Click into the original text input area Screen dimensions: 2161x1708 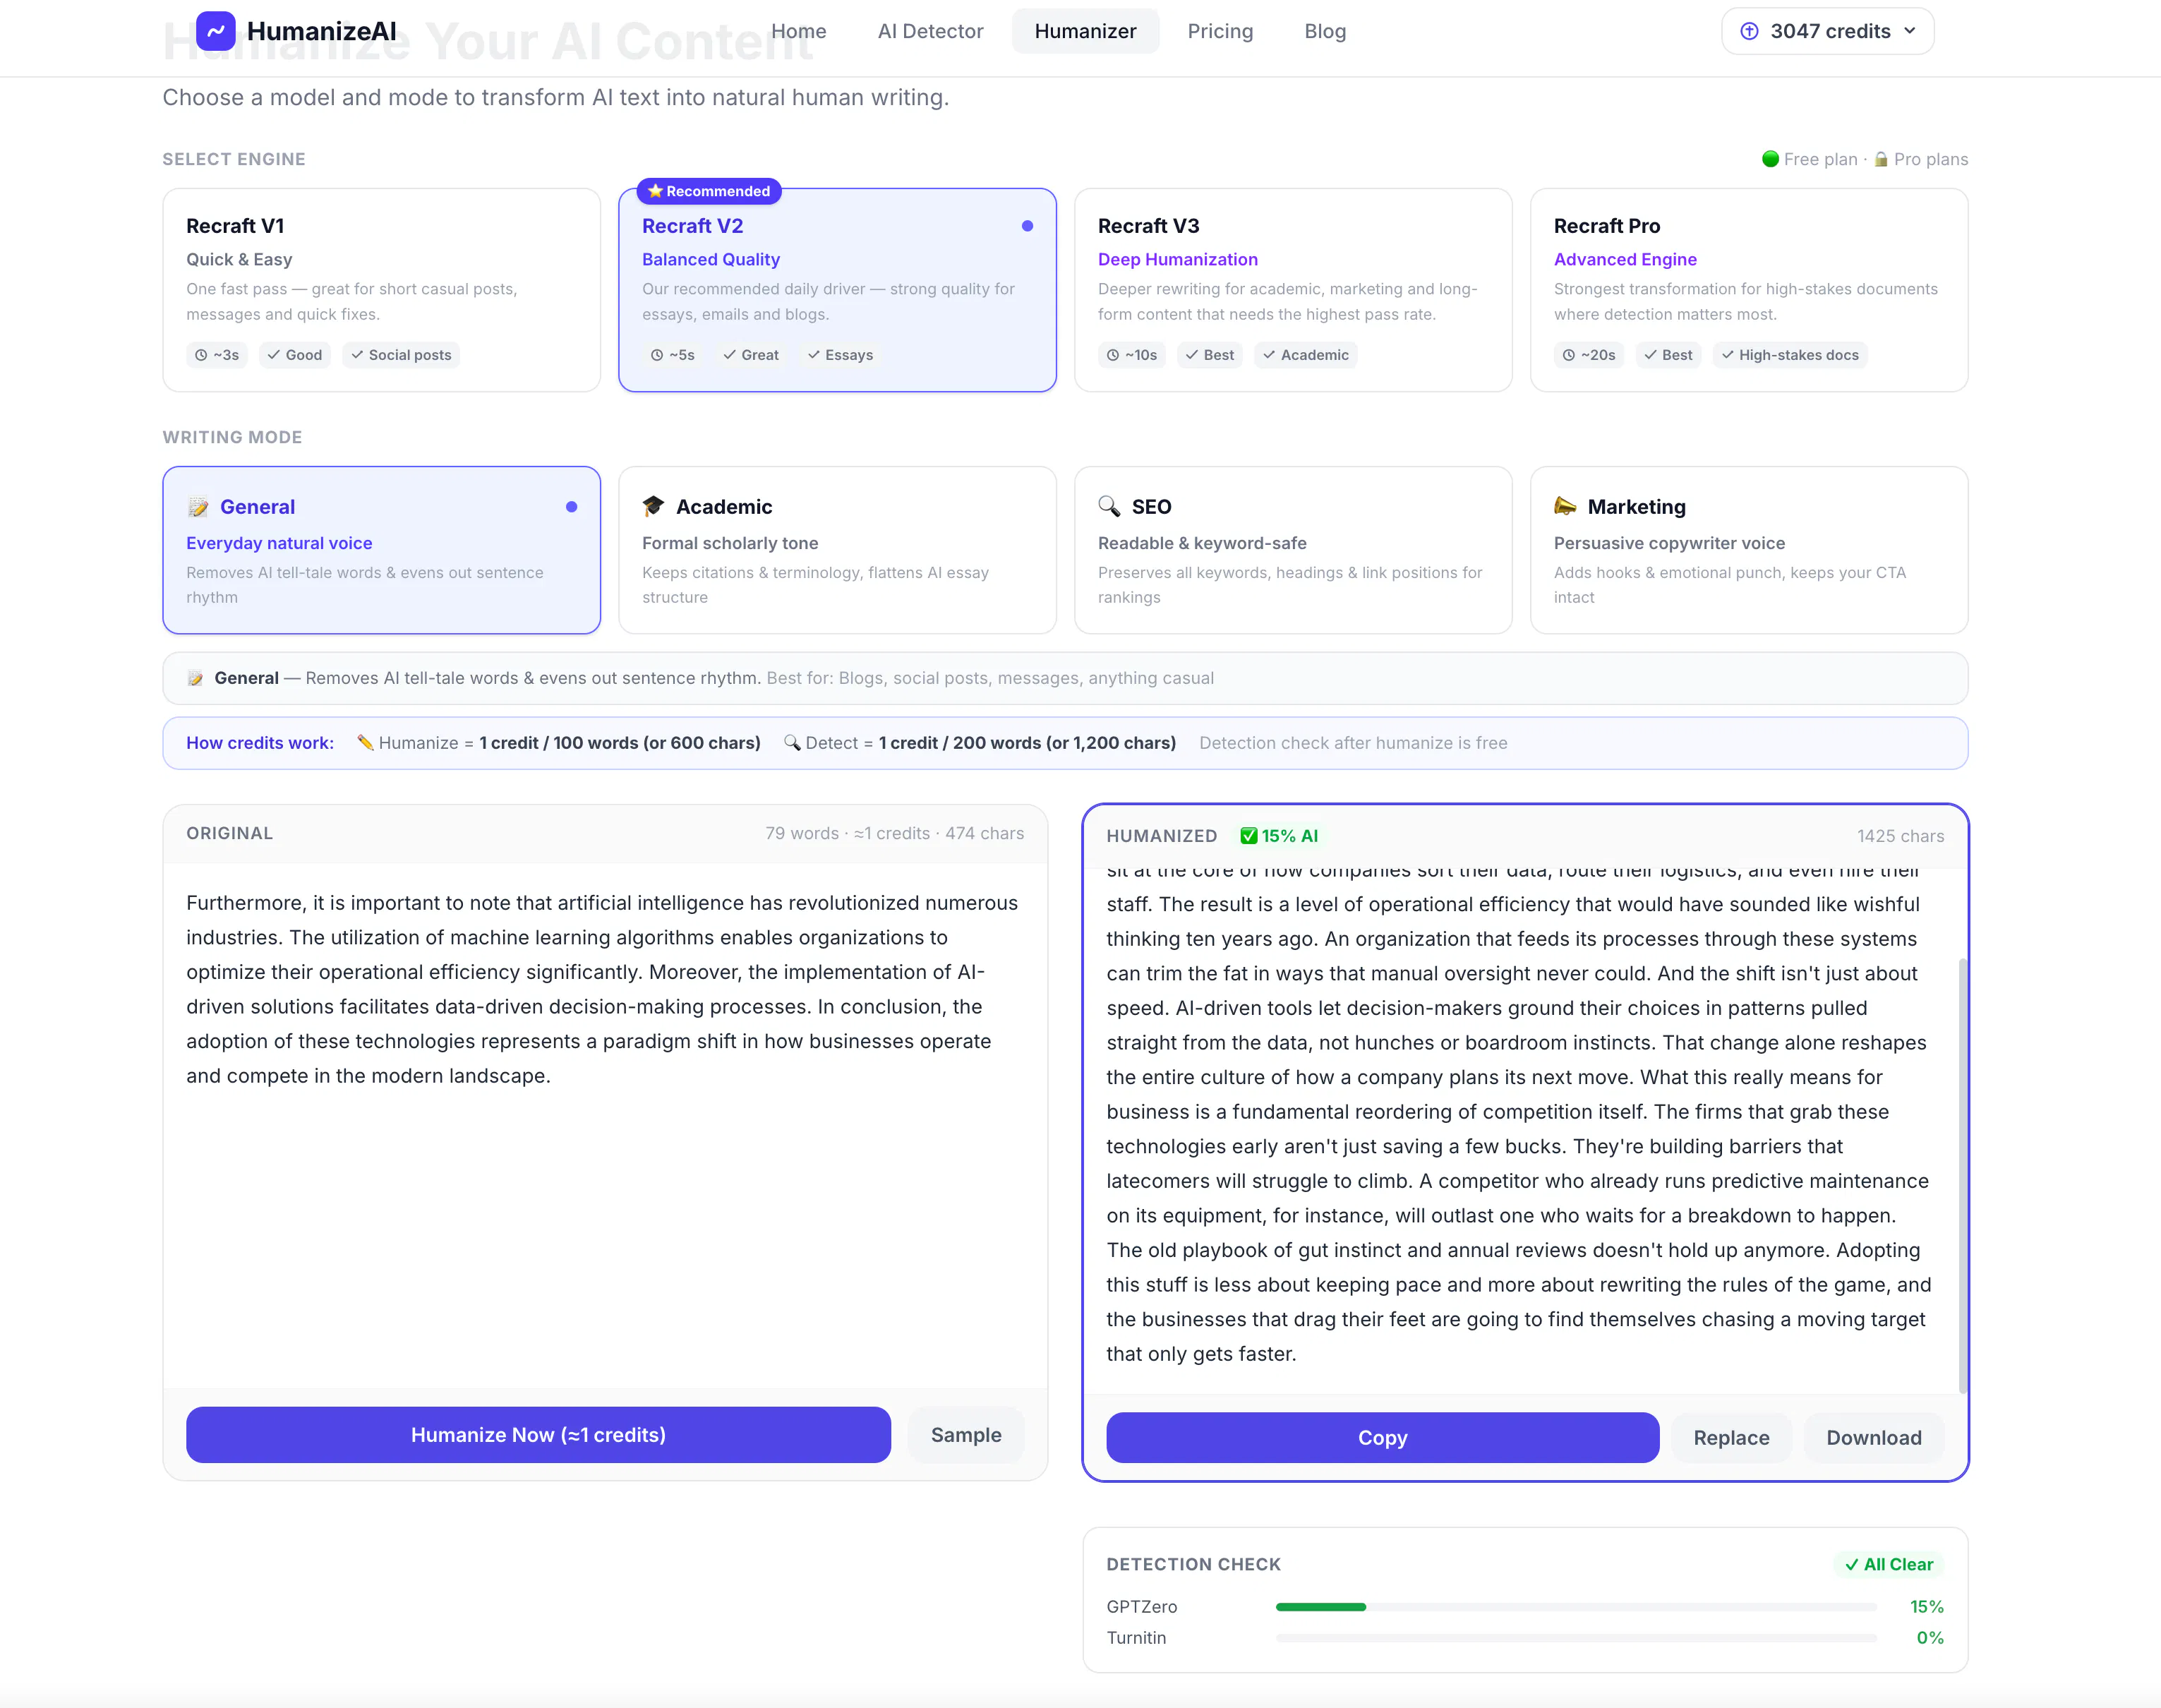tap(605, 1125)
